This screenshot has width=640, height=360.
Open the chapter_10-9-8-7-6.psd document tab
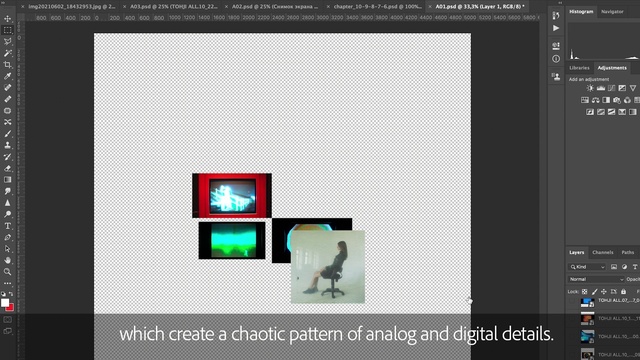point(378,7)
